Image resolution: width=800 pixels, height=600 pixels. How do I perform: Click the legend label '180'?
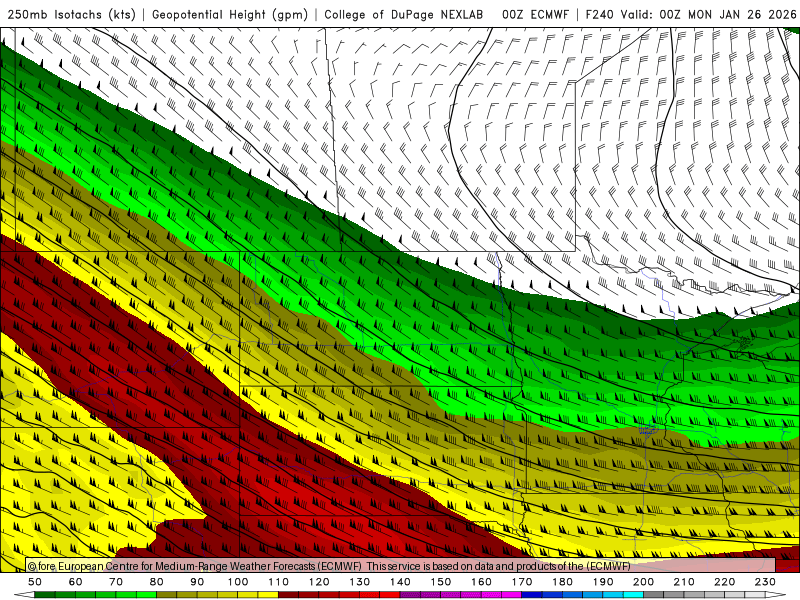(562, 582)
